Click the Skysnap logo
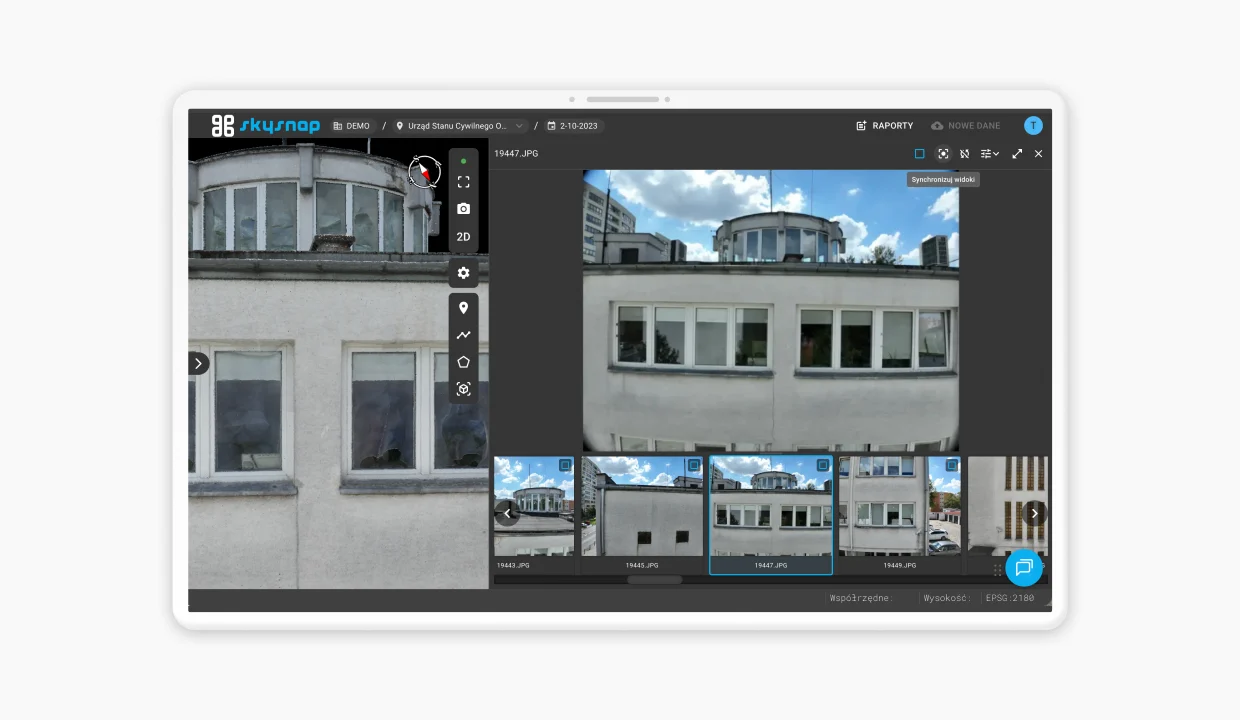1240x720 pixels. 265,125
